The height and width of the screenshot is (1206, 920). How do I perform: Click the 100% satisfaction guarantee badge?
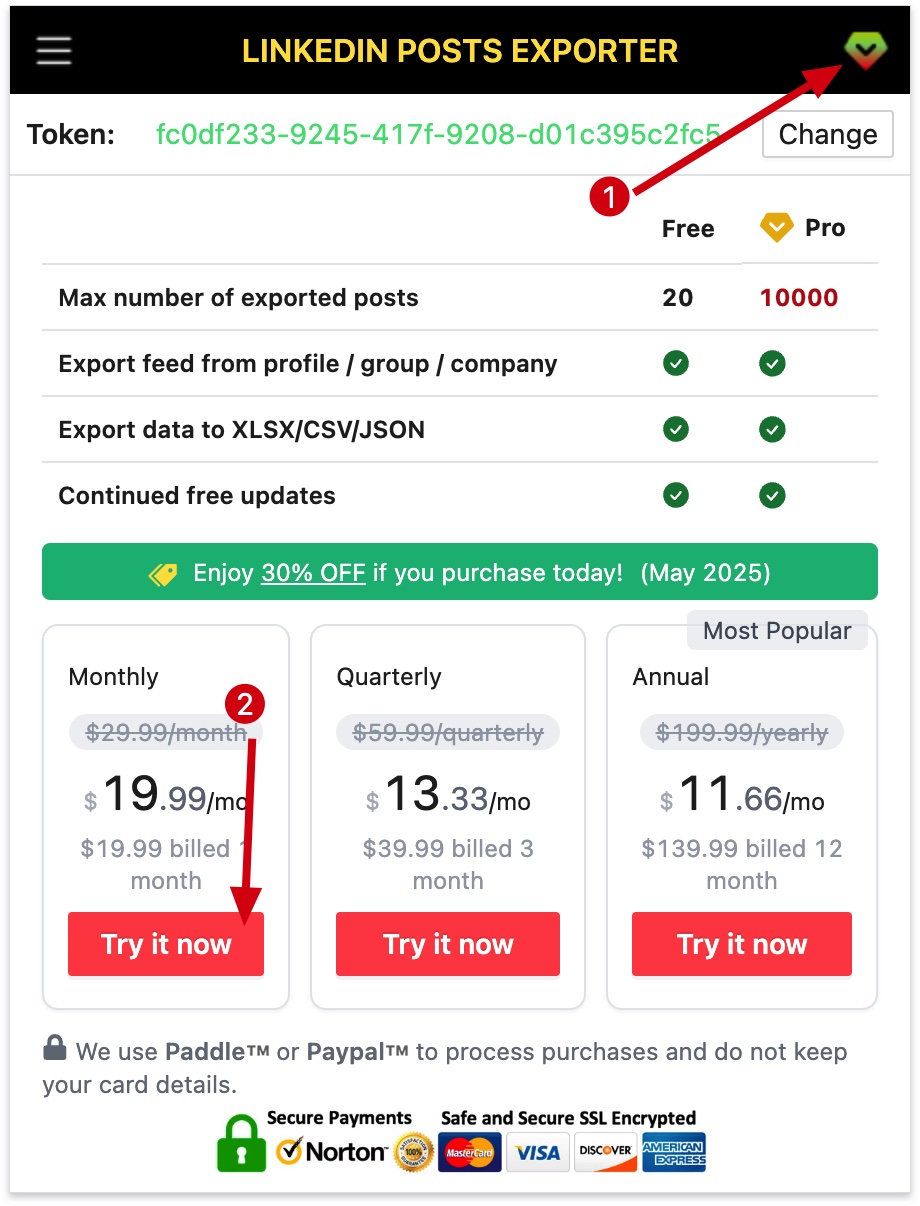coord(415,1153)
